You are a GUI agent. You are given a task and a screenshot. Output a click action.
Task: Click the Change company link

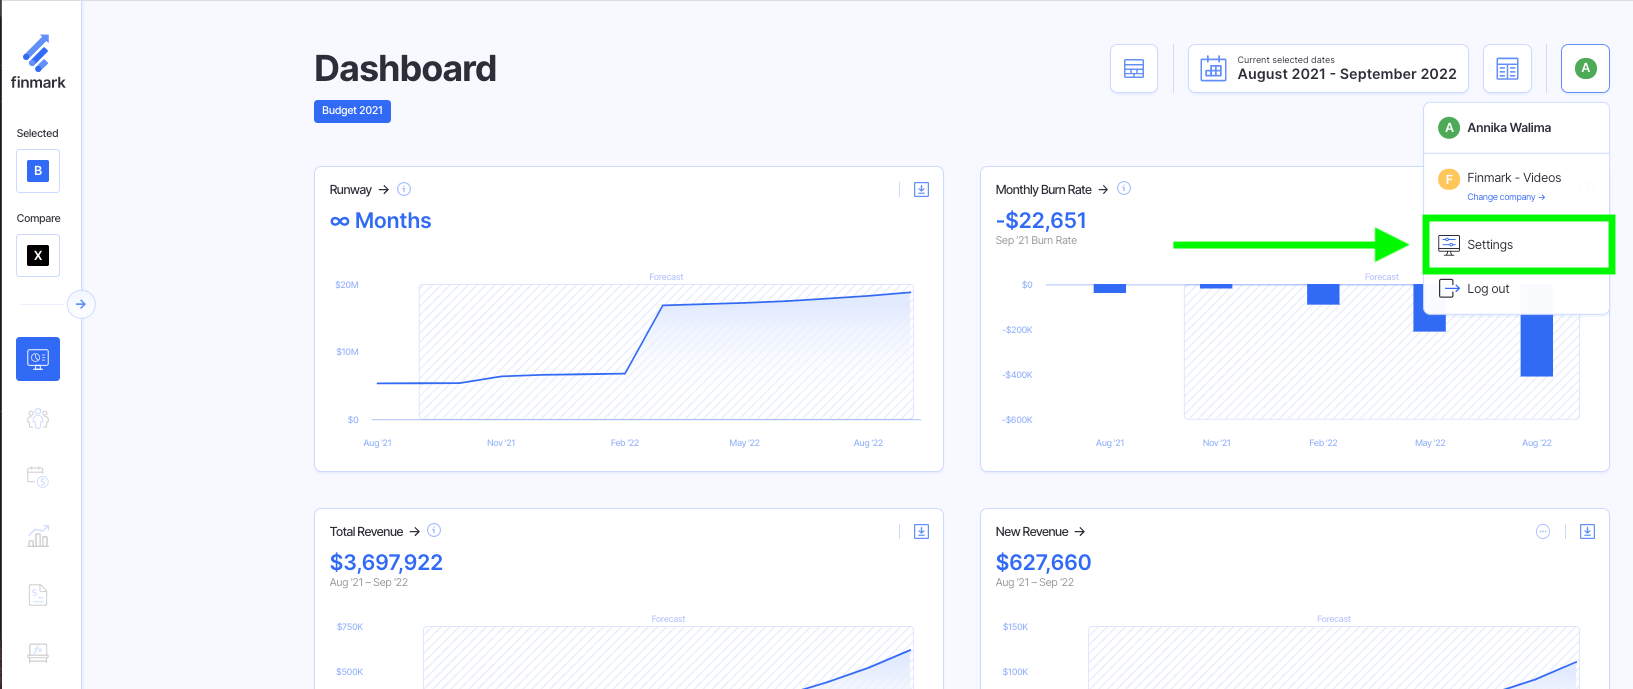click(1505, 197)
